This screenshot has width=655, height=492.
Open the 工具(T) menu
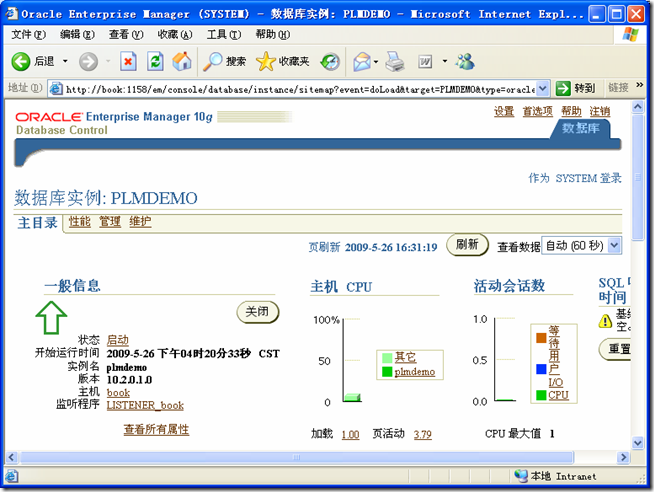[x=224, y=34]
